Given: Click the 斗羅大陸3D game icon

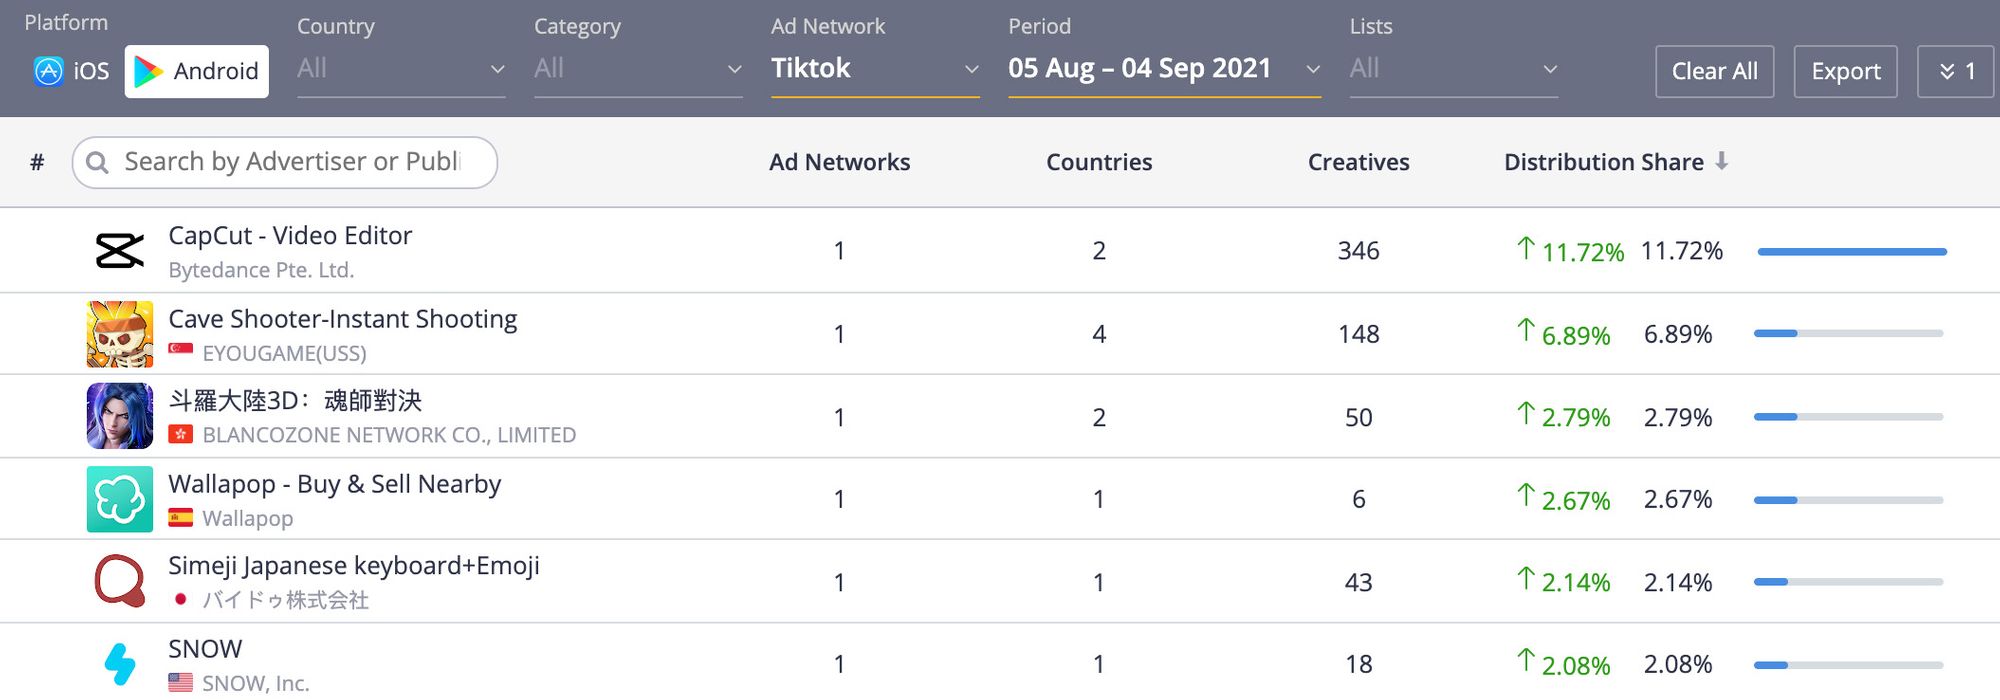Looking at the screenshot, I should tap(120, 416).
